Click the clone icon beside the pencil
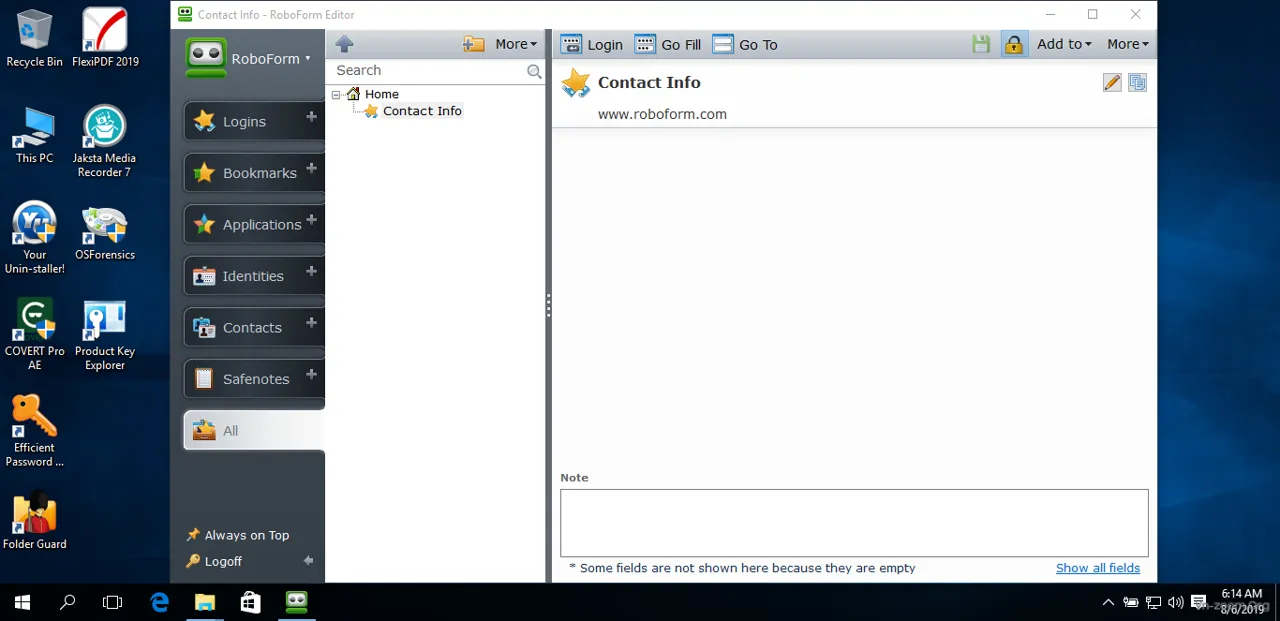 pos(1138,82)
